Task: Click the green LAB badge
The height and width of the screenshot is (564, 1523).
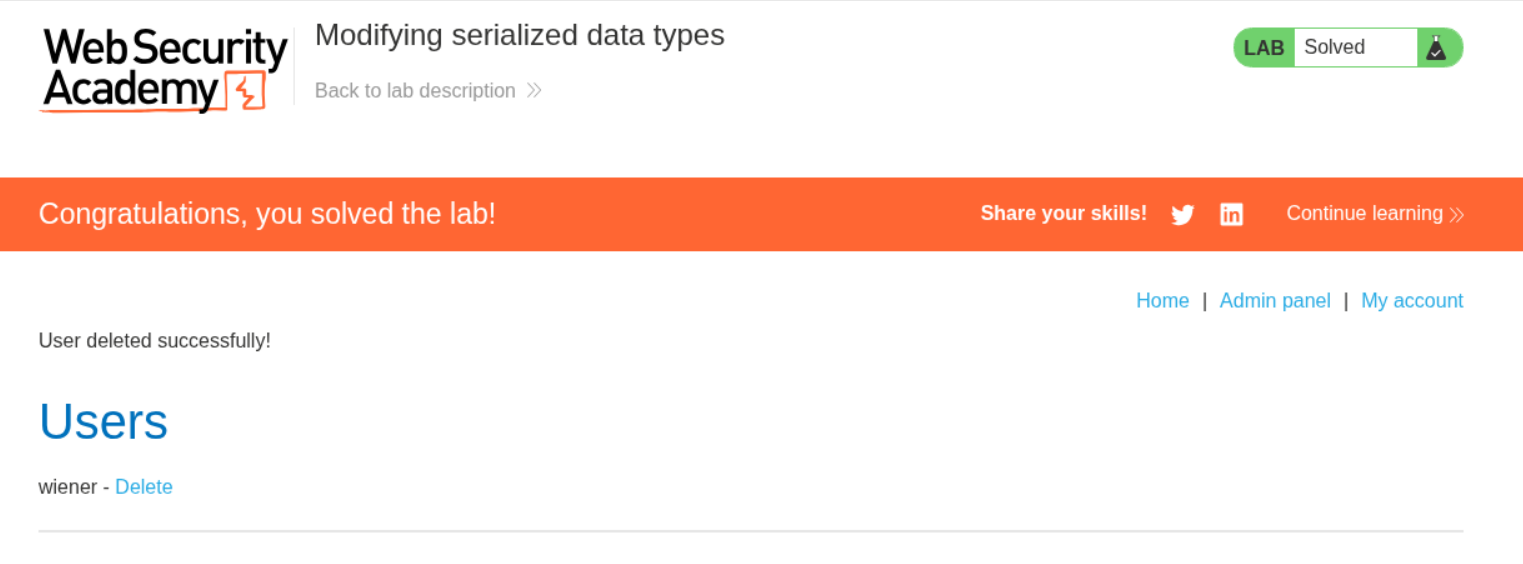Action: point(1264,48)
